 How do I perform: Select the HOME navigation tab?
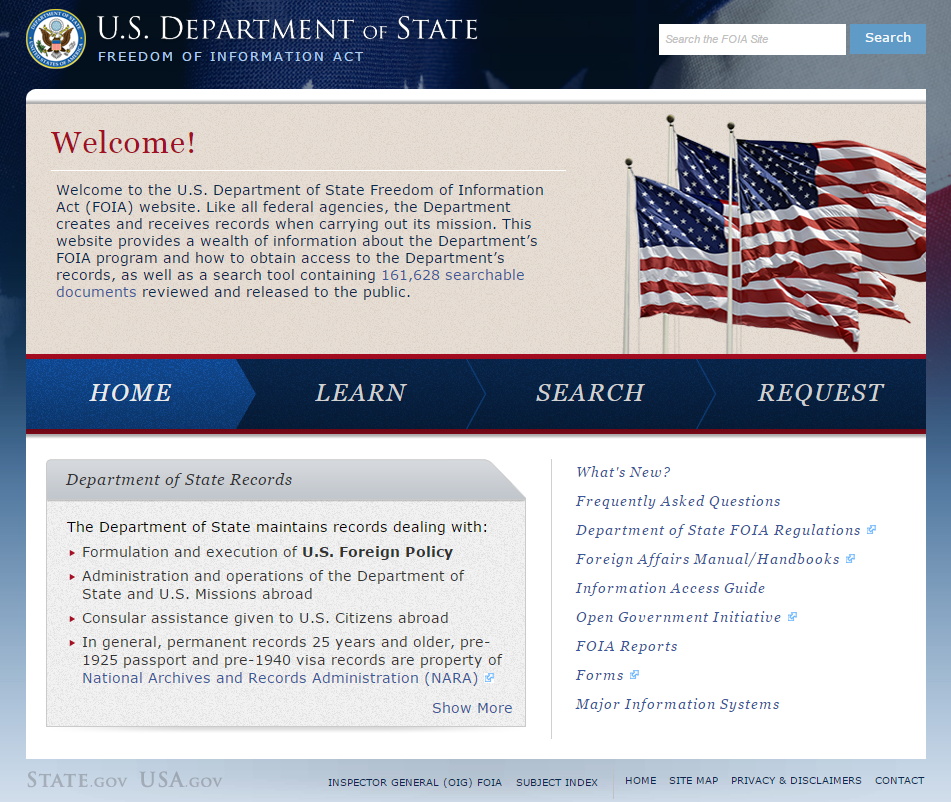click(x=130, y=393)
